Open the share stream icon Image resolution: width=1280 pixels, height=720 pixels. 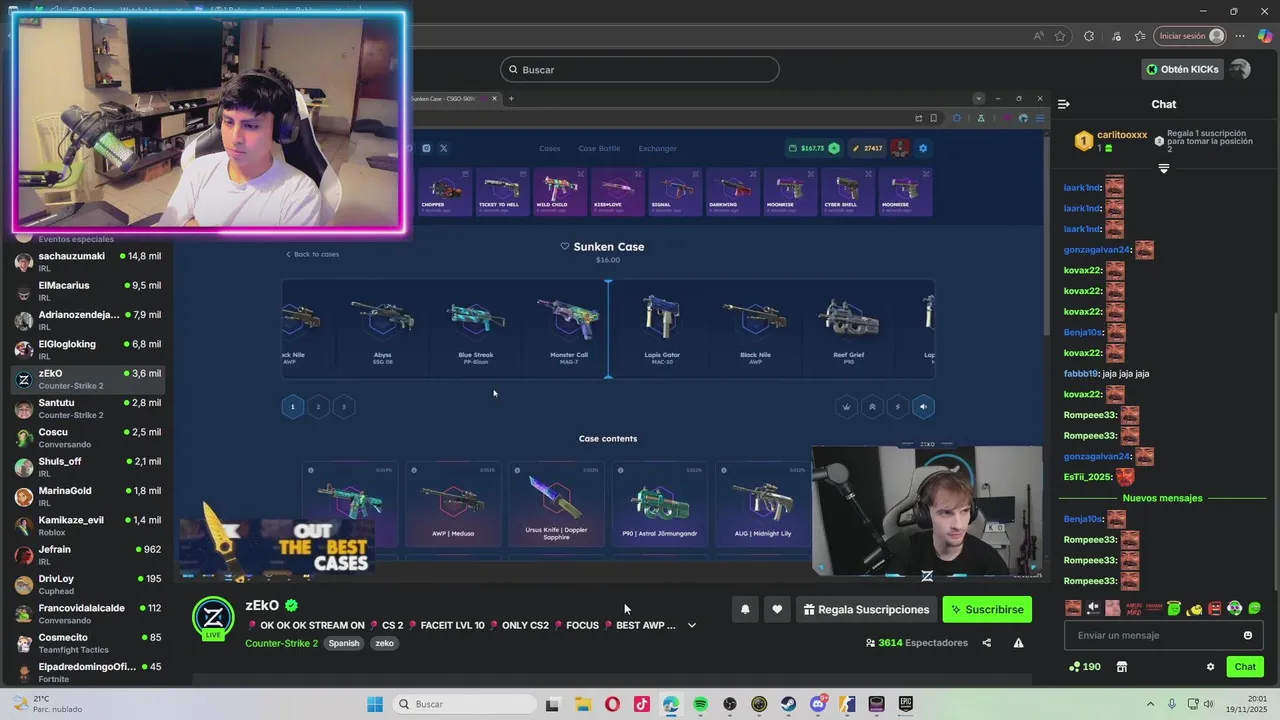coord(986,643)
